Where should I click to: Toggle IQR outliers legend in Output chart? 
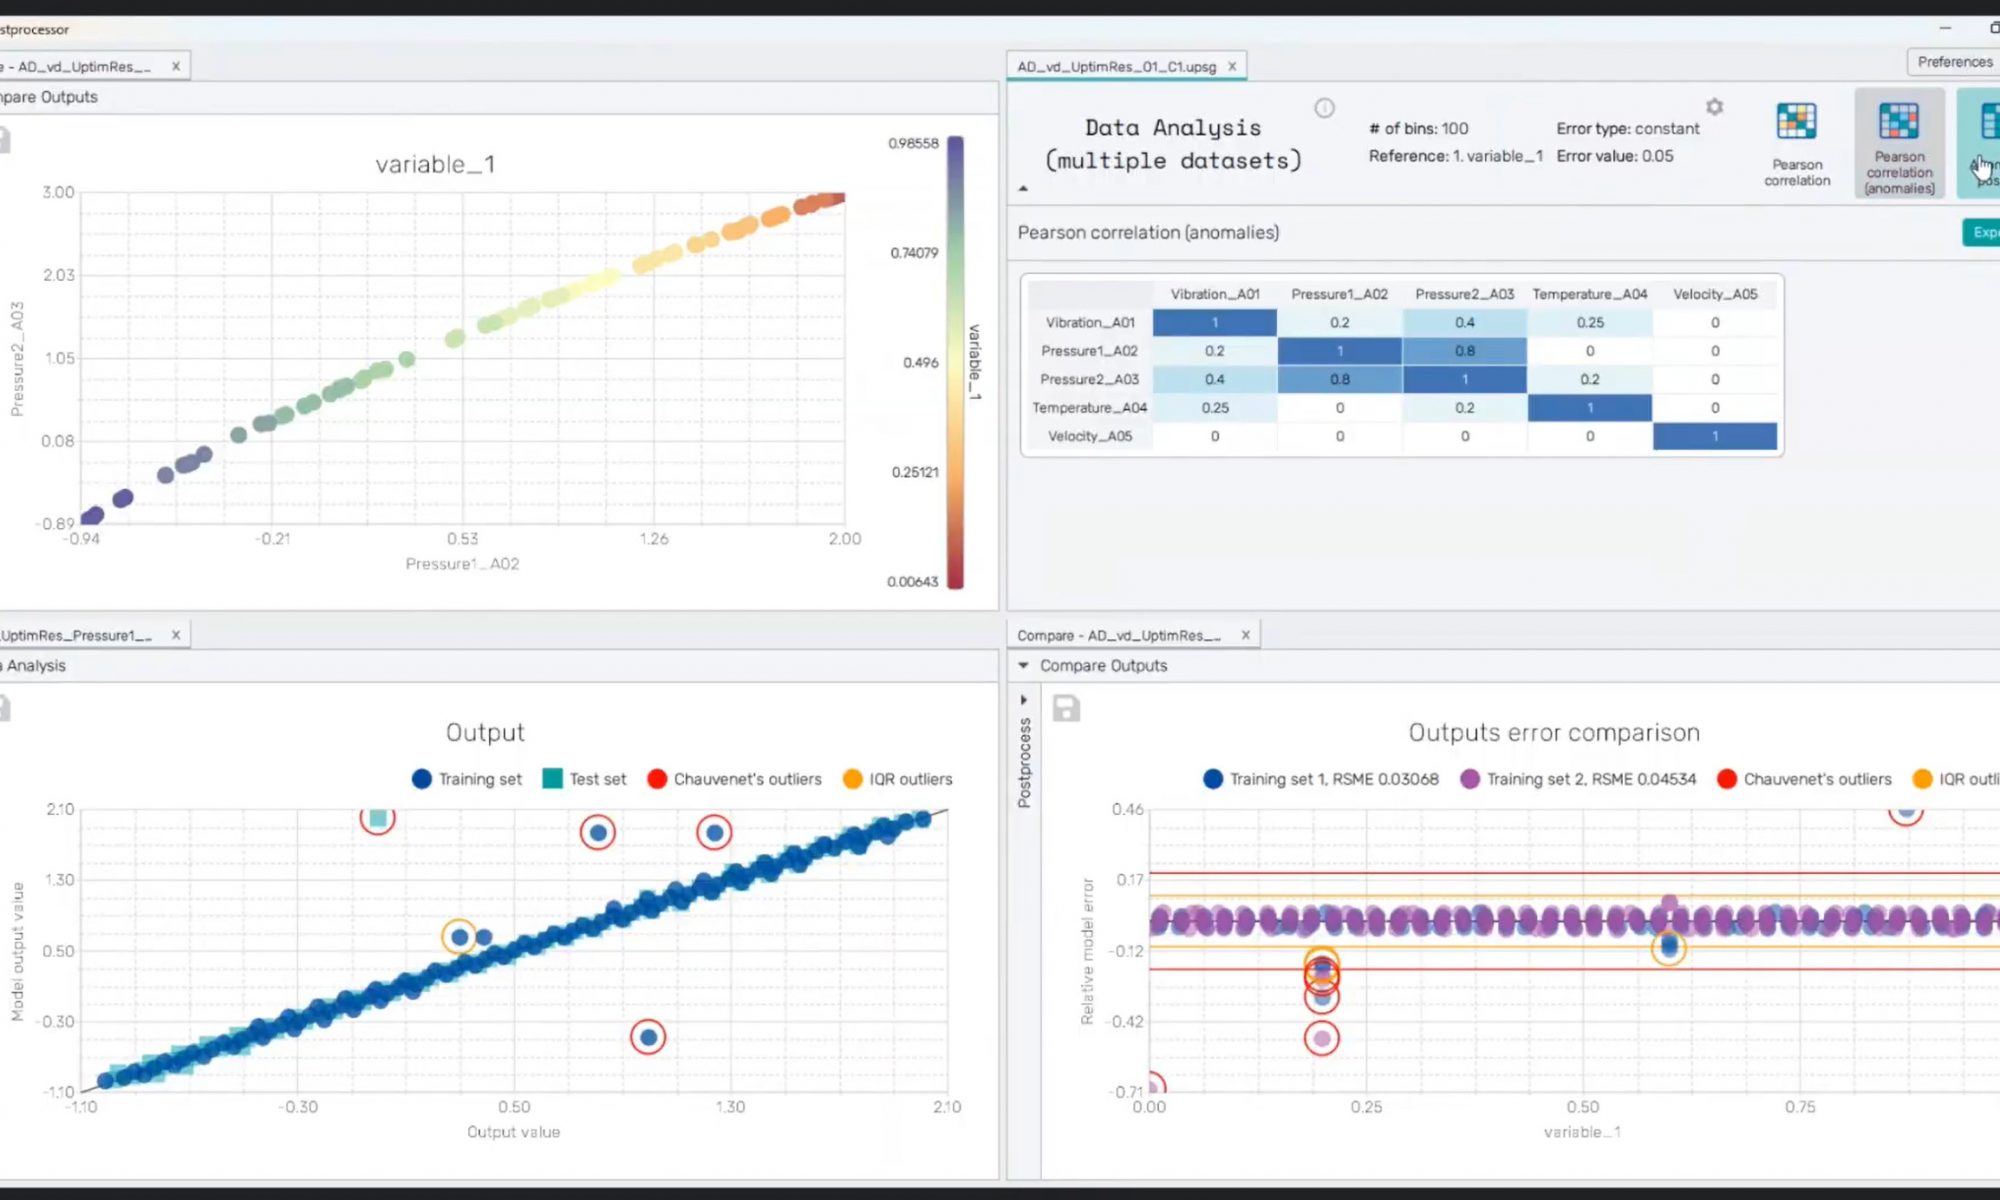(x=897, y=779)
